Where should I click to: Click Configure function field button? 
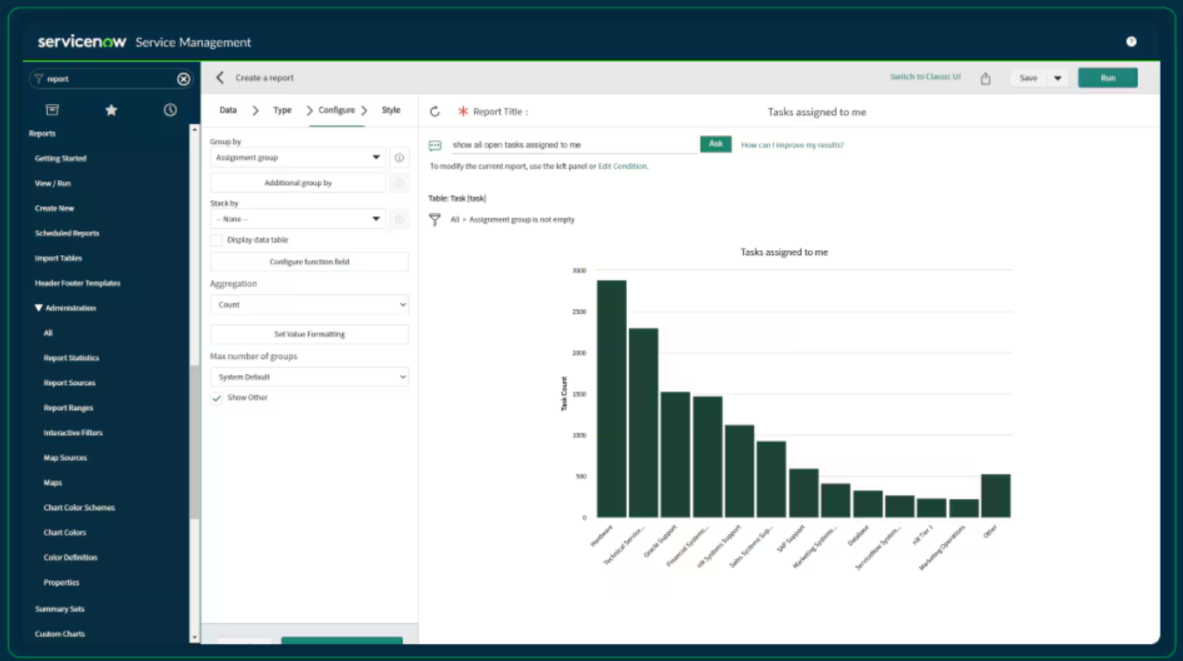coord(309,262)
